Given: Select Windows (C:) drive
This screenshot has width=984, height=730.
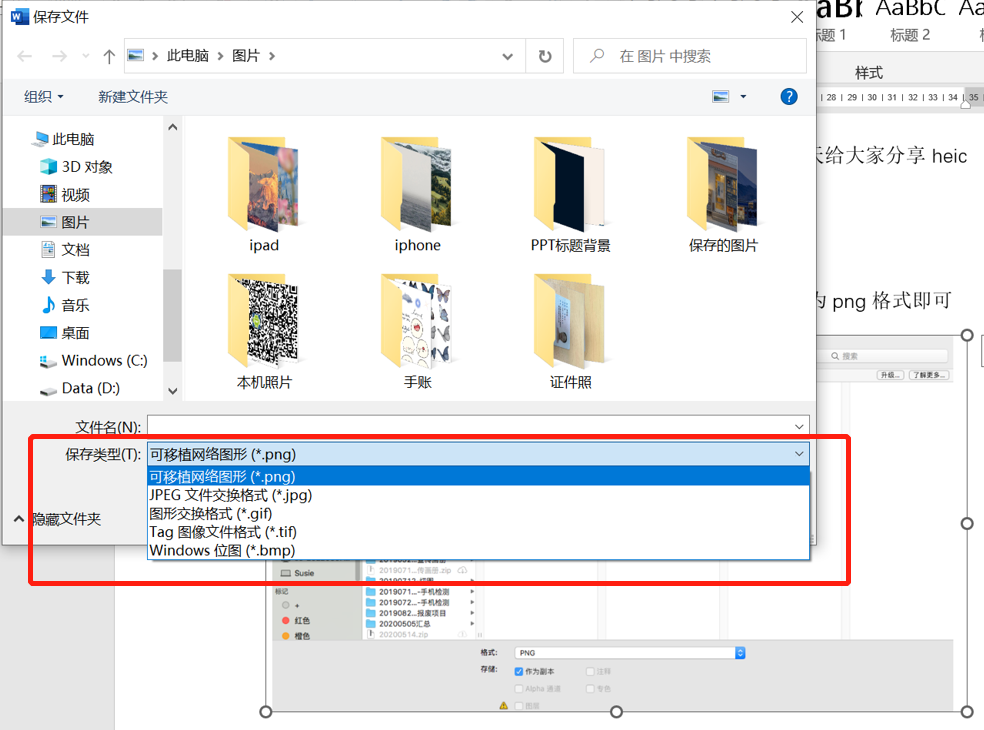Looking at the screenshot, I should click(x=94, y=360).
